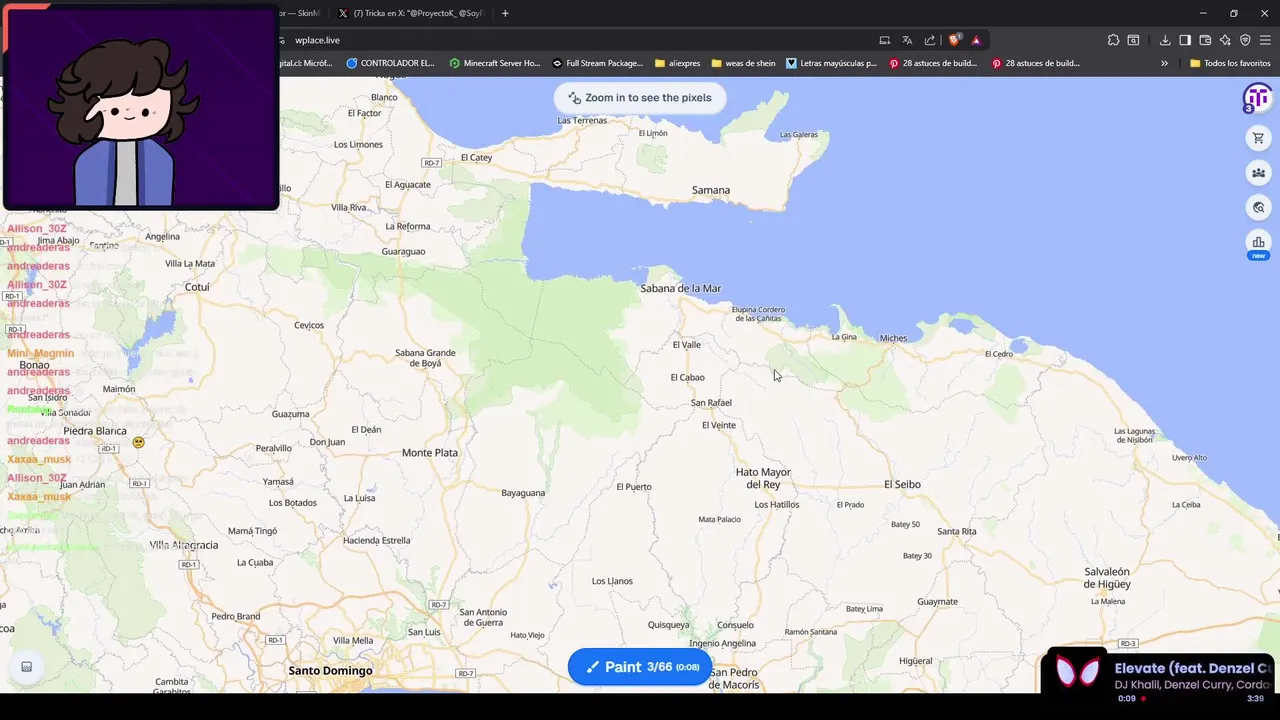Open the user profile avatar on wplace

tap(1257, 99)
